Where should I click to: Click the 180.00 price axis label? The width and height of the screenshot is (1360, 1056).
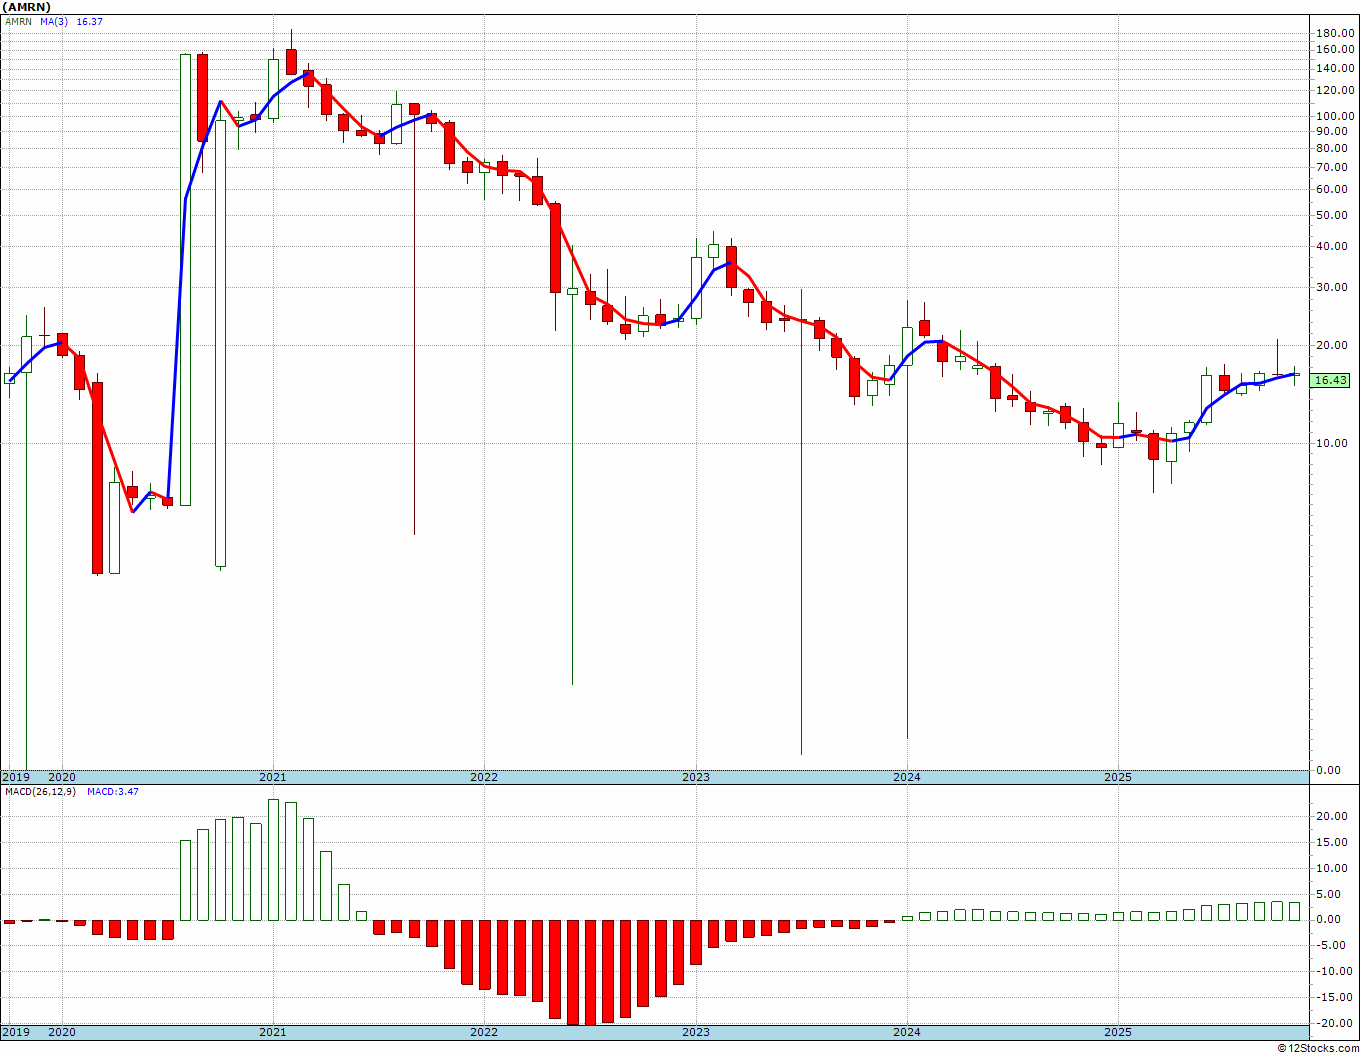[x=1335, y=33]
